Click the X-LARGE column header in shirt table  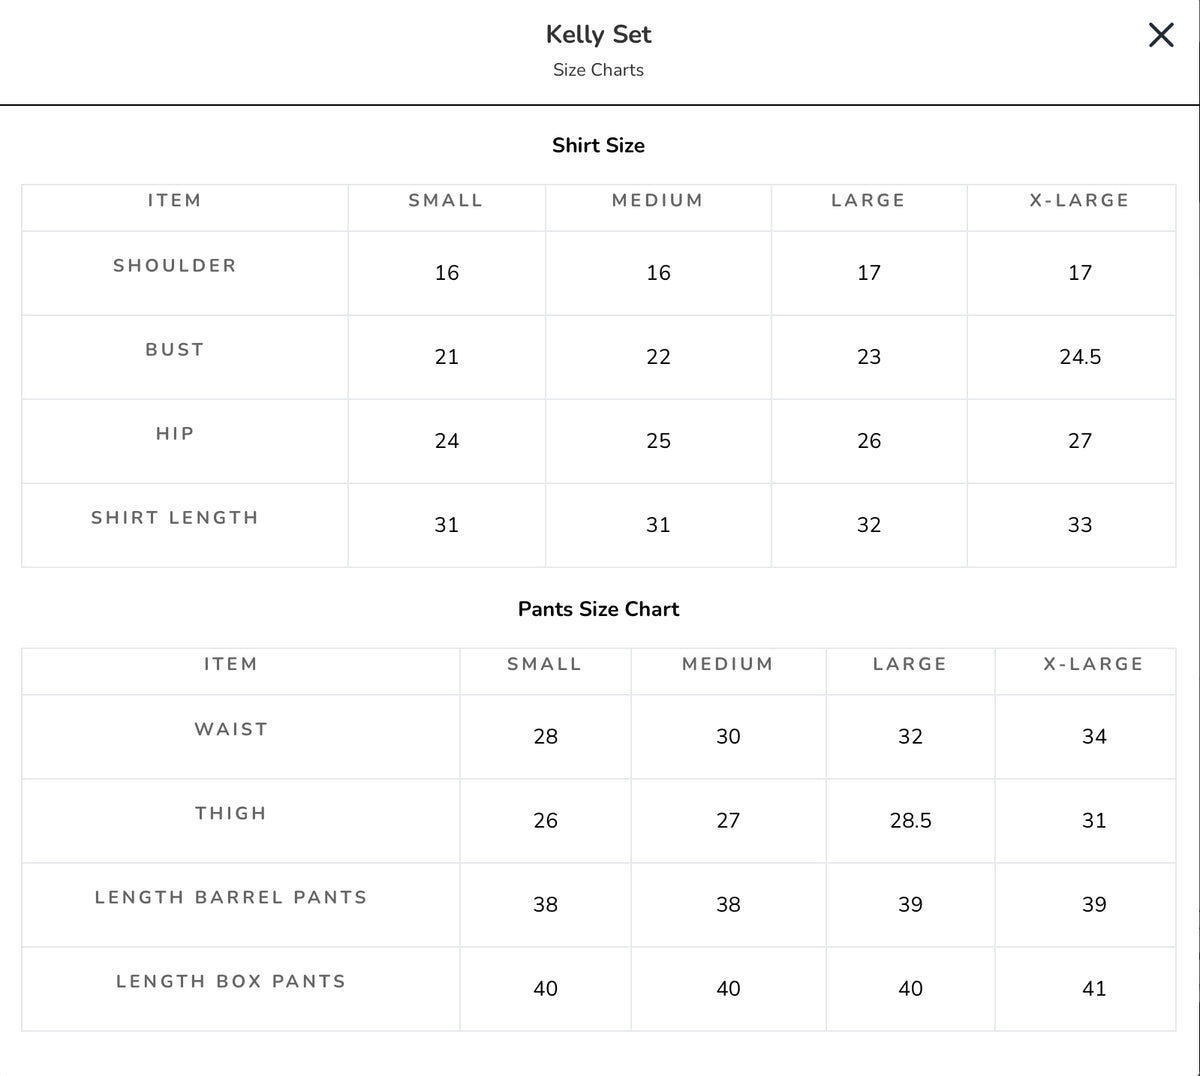tap(1080, 201)
